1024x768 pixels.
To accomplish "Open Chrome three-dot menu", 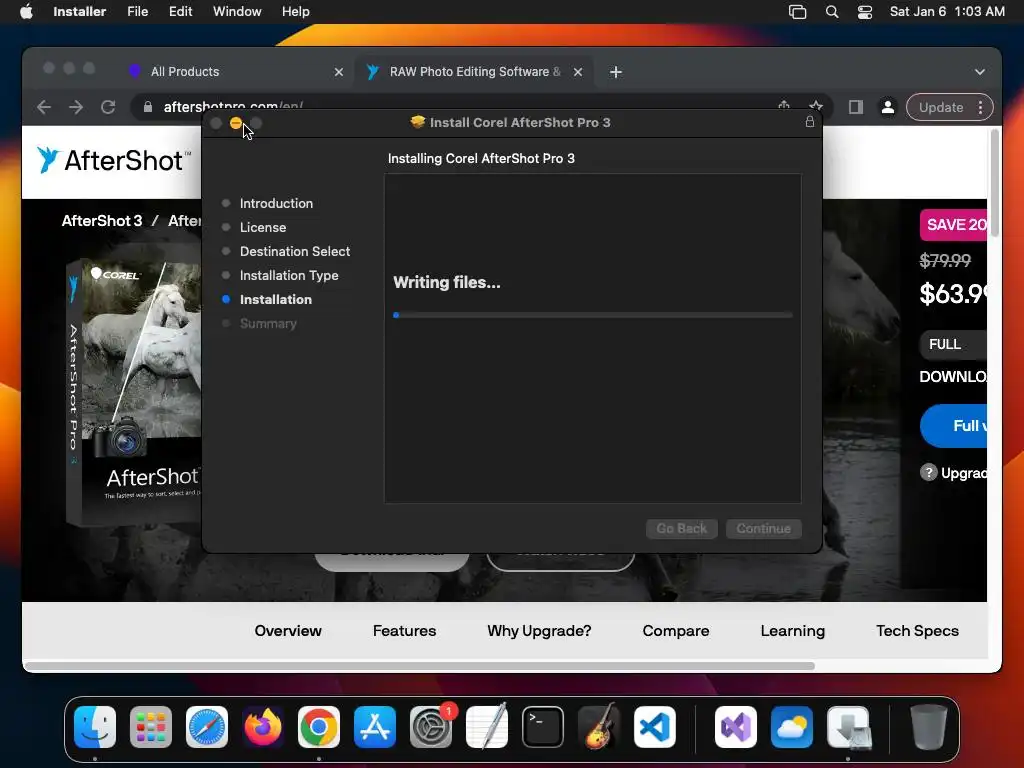I will pos(980,107).
